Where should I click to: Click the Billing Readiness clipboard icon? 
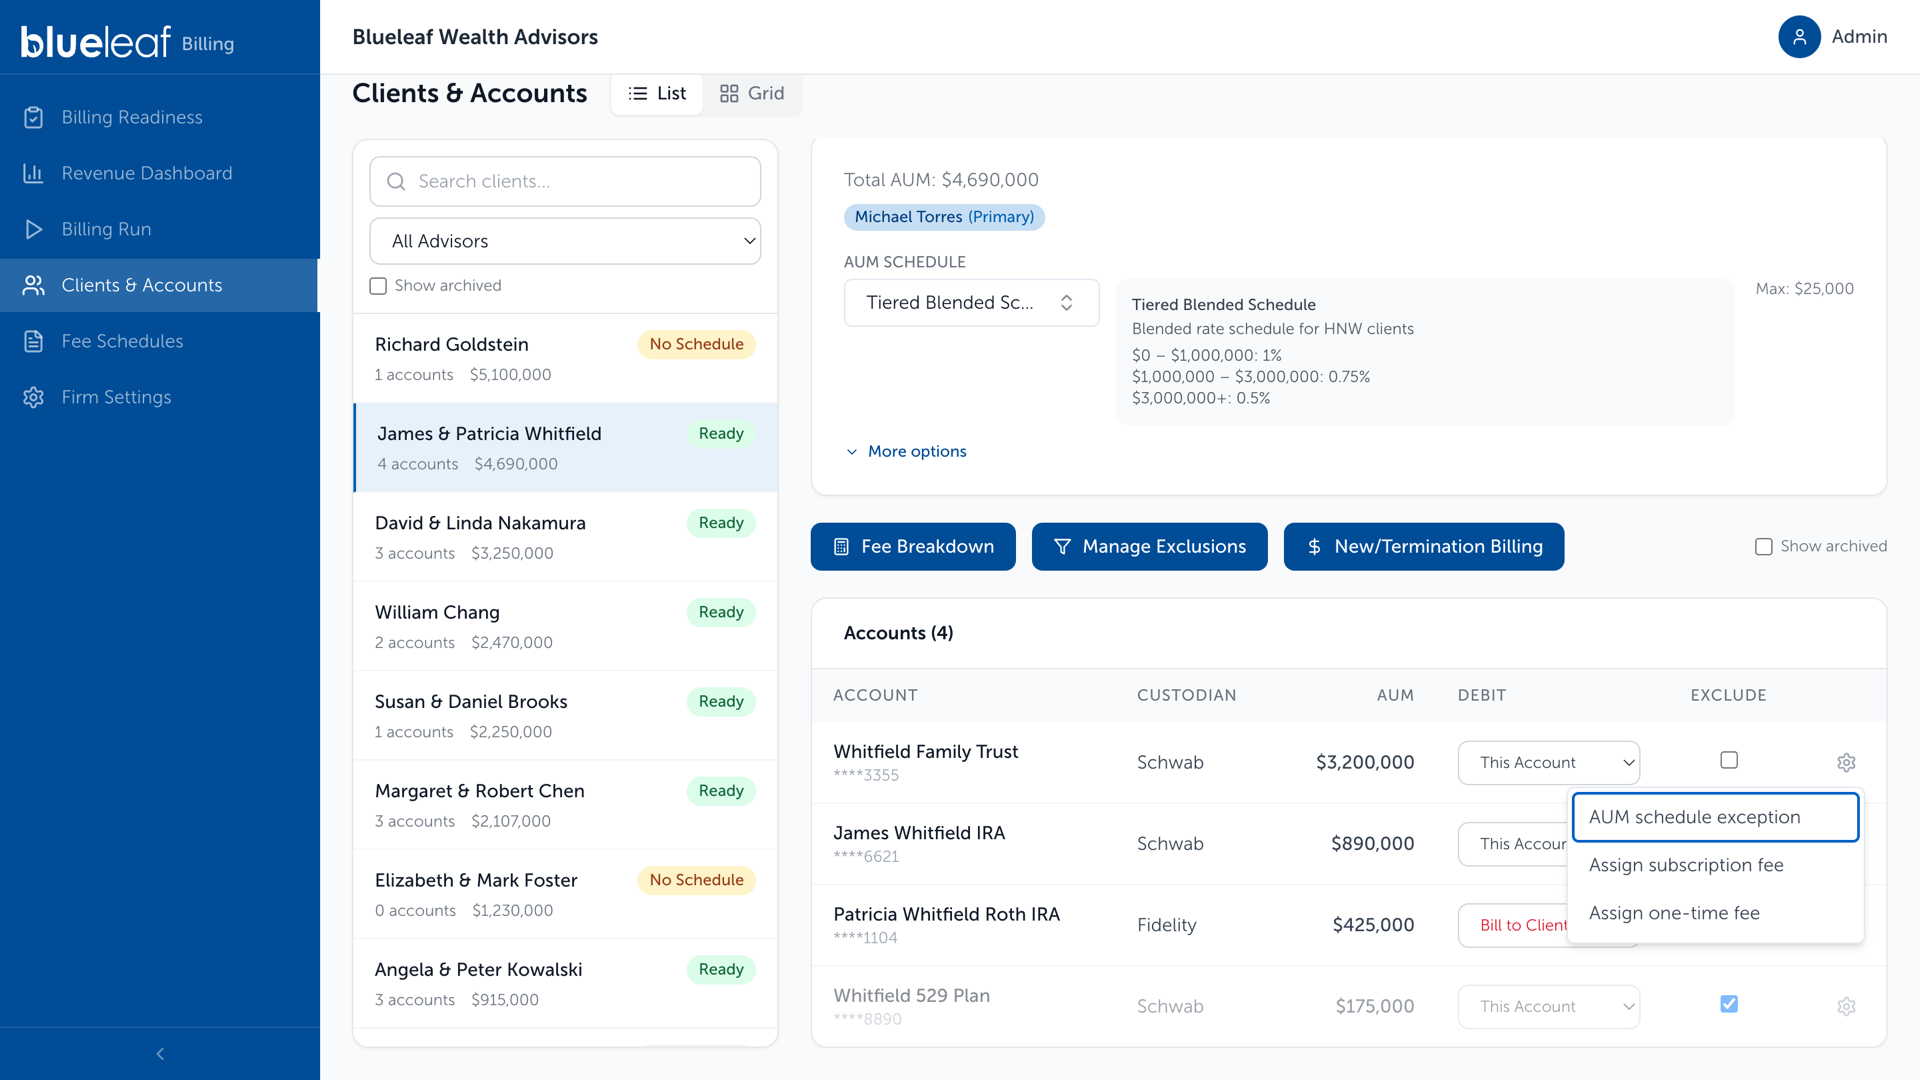pyautogui.click(x=34, y=117)
